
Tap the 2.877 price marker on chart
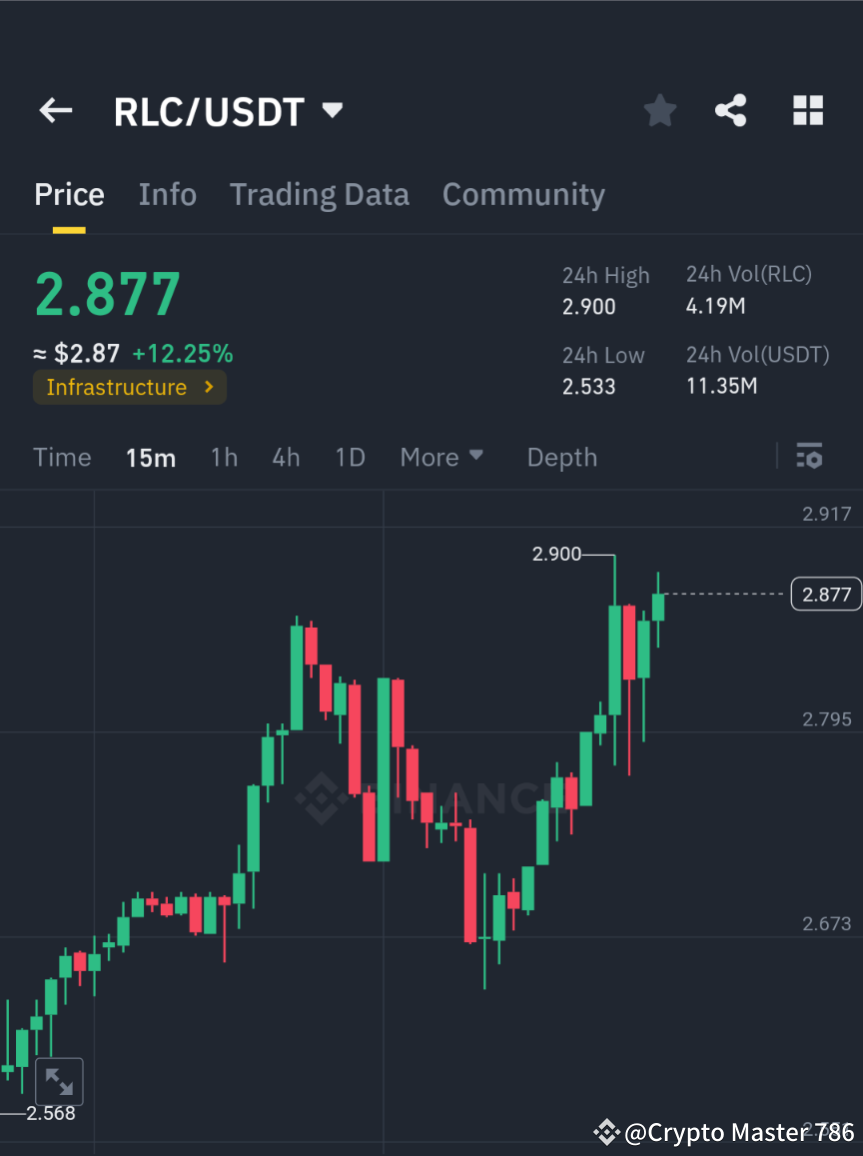[826, 593]
